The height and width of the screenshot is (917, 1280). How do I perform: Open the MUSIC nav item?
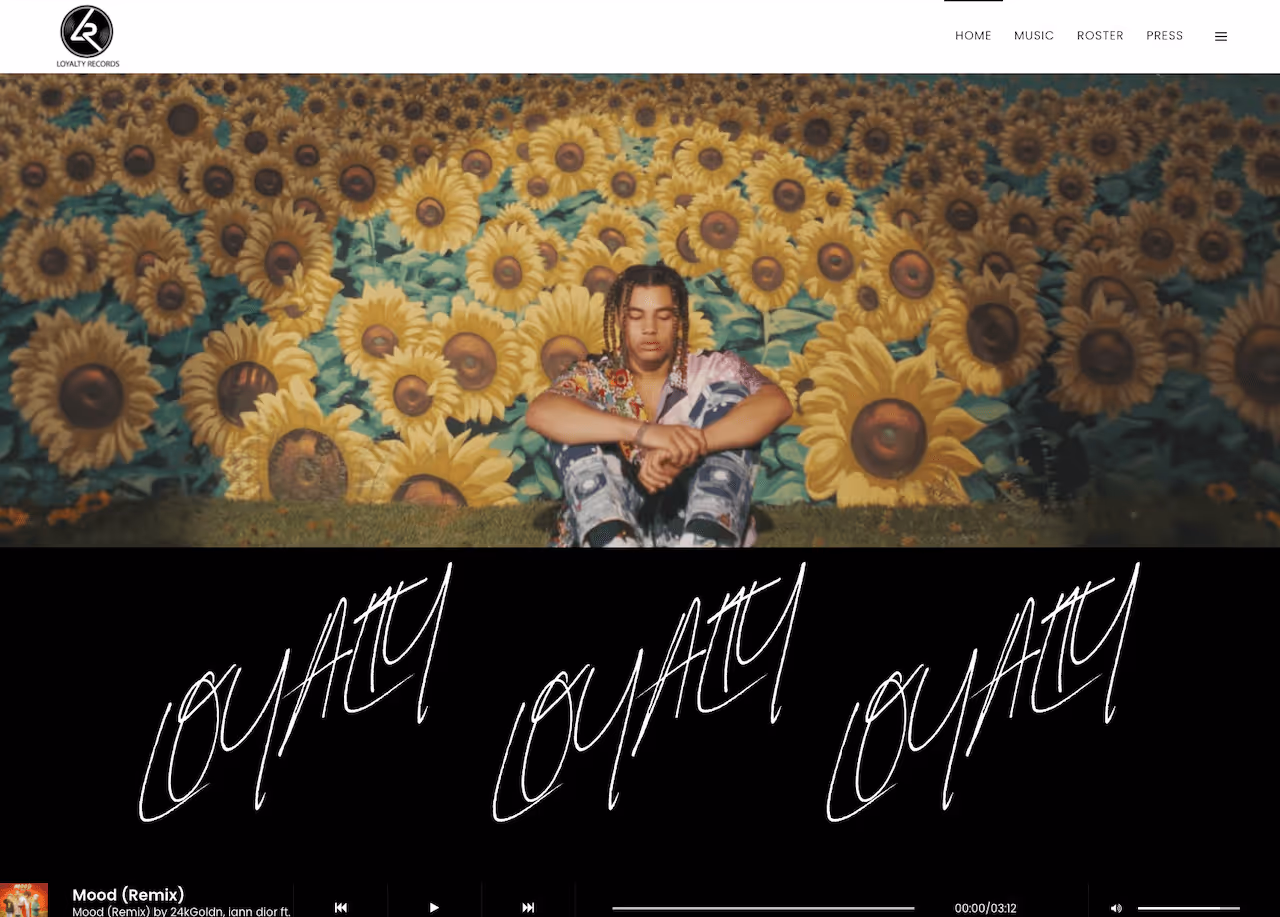(x=1034, y=36)
